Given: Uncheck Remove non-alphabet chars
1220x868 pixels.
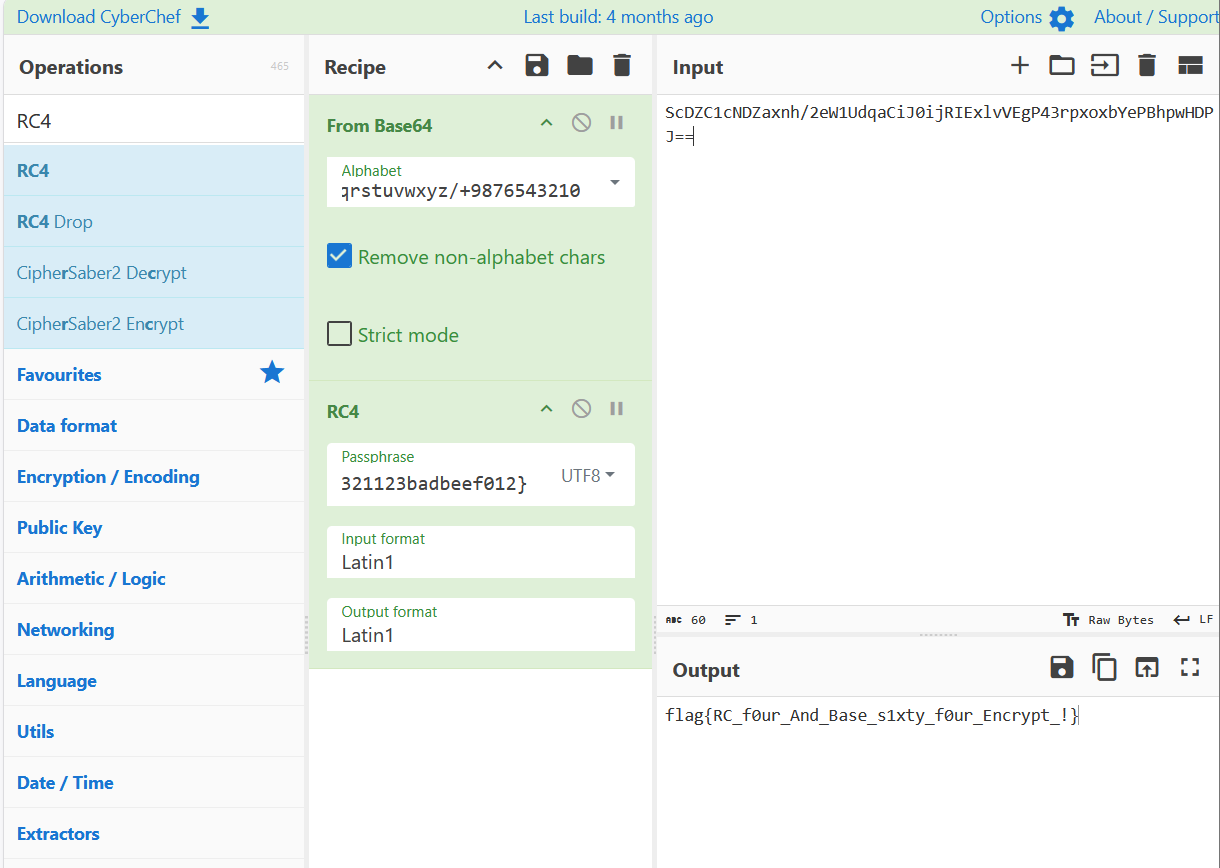Looking at the screenshot, I should pyautogui.click(x=340, y=256).
